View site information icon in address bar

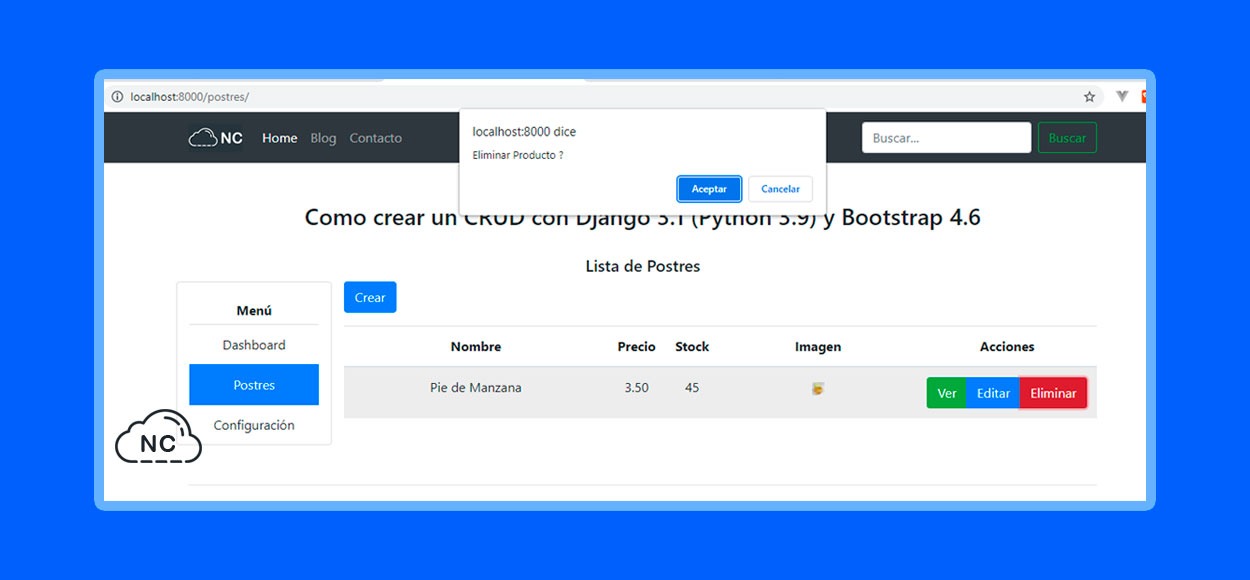pyautogui.click(x=117, y=97)
